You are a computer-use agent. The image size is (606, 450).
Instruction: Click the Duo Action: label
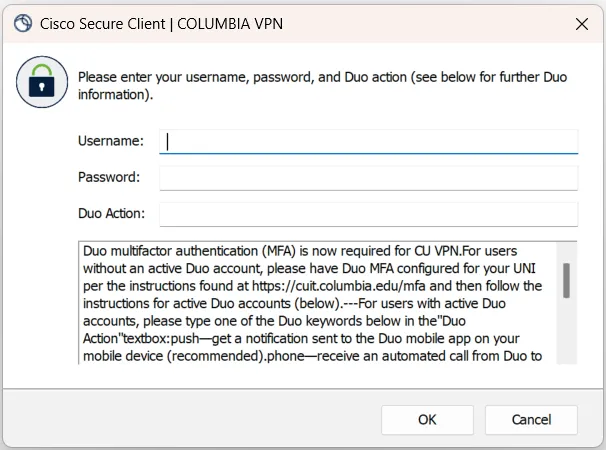pos(112,213)
